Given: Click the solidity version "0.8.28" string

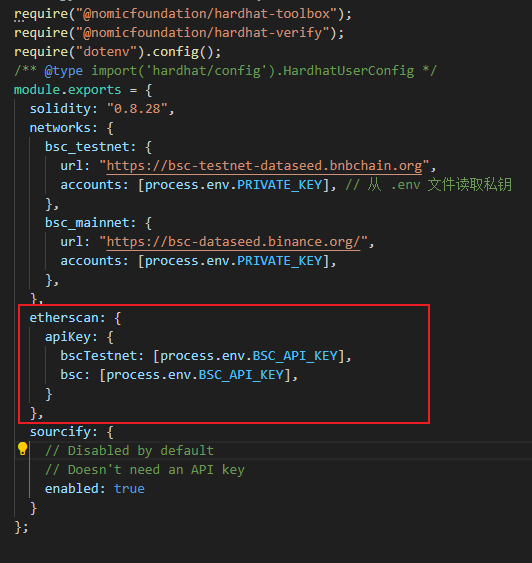Looking at the screenshot, I should click(137, 109).
